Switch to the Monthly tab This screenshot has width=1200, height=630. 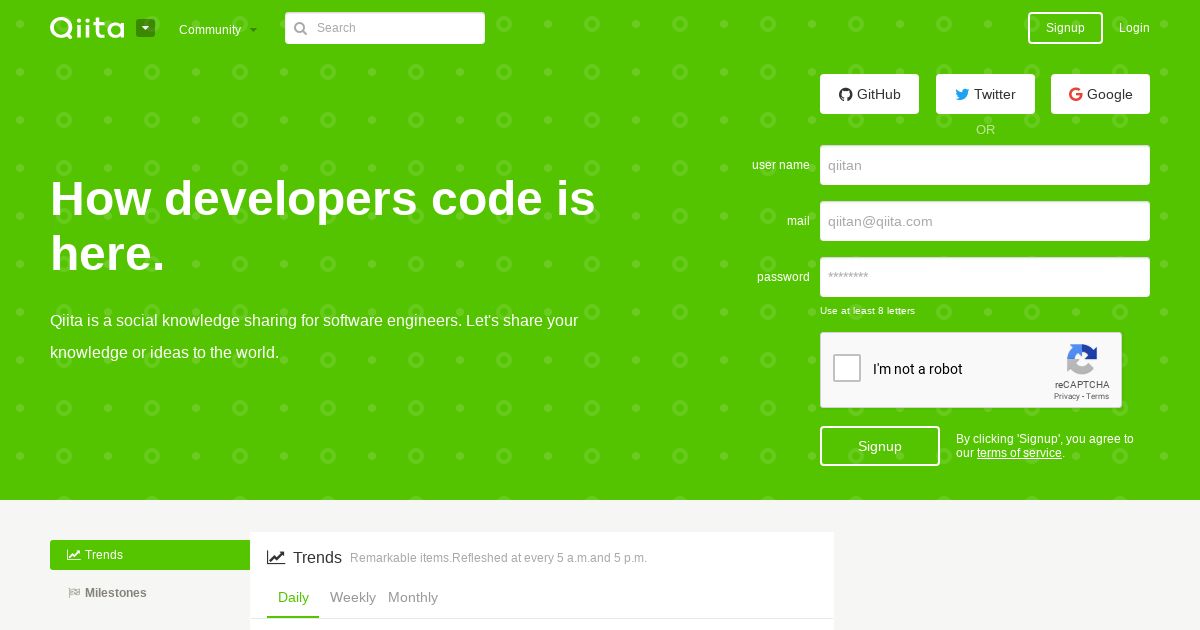(413, 597)
